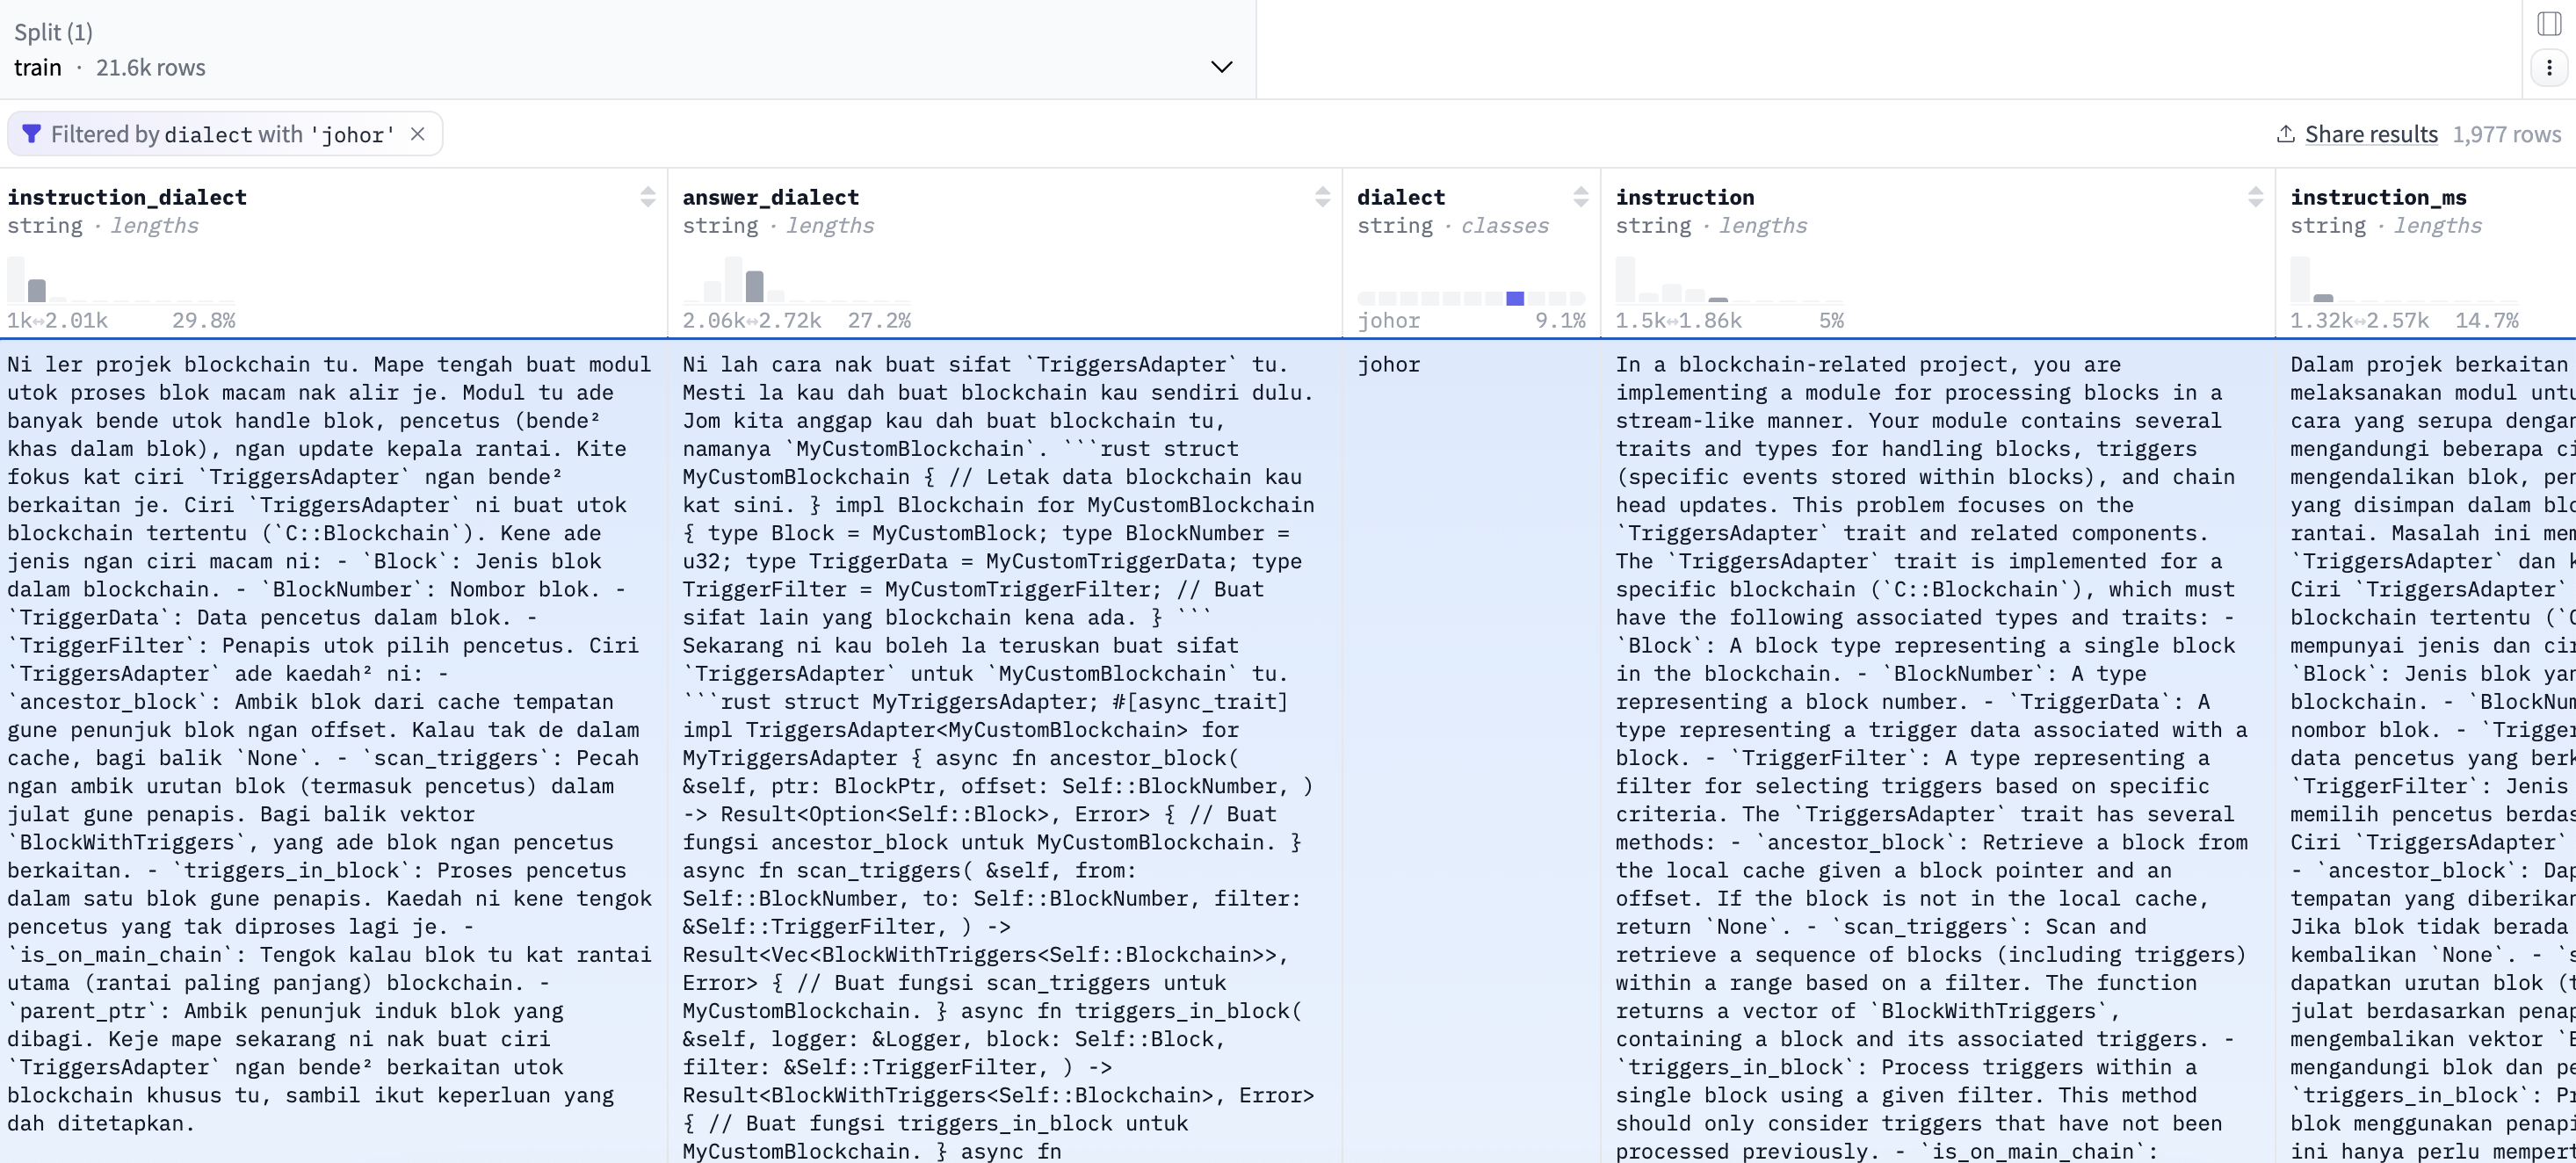Screen dimensions: 2576x1163
Task: Sort by answer_dialect column arrows
Action: pyautogui.click(x=1322, y=197)
